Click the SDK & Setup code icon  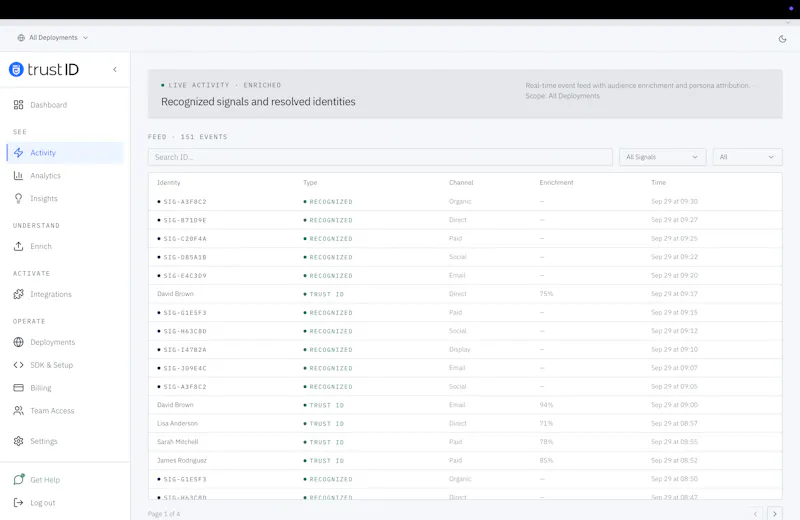click(x=18, y=365)
